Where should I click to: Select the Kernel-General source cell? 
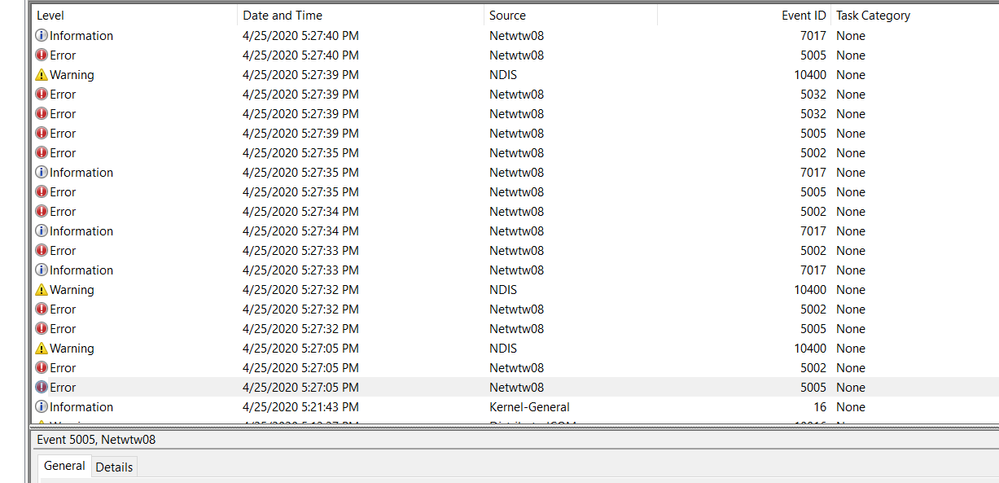(529, 407)
